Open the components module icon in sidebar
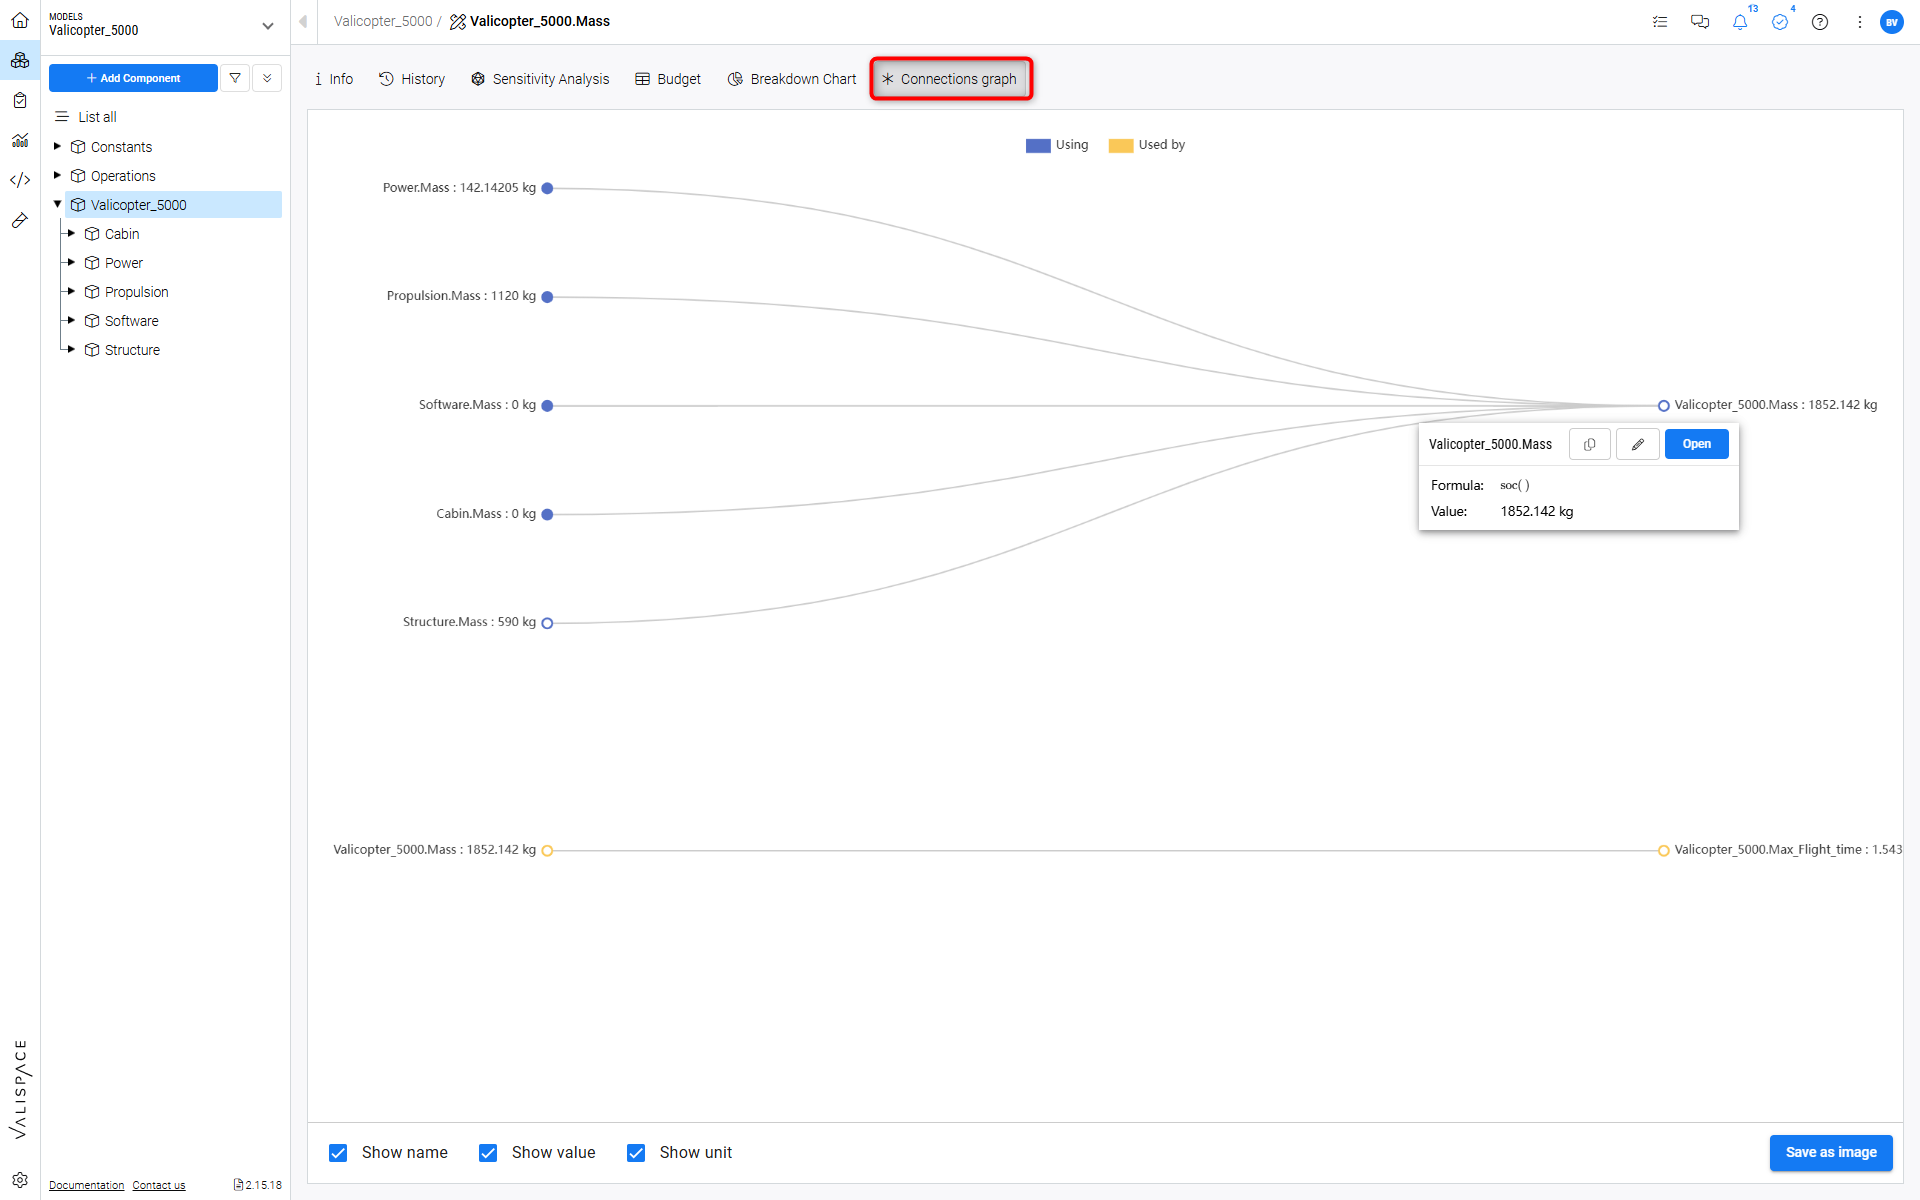Image resolution: width=1920 pixels, height=1200 pixels. pyautogui.click(x=20, y=60)
